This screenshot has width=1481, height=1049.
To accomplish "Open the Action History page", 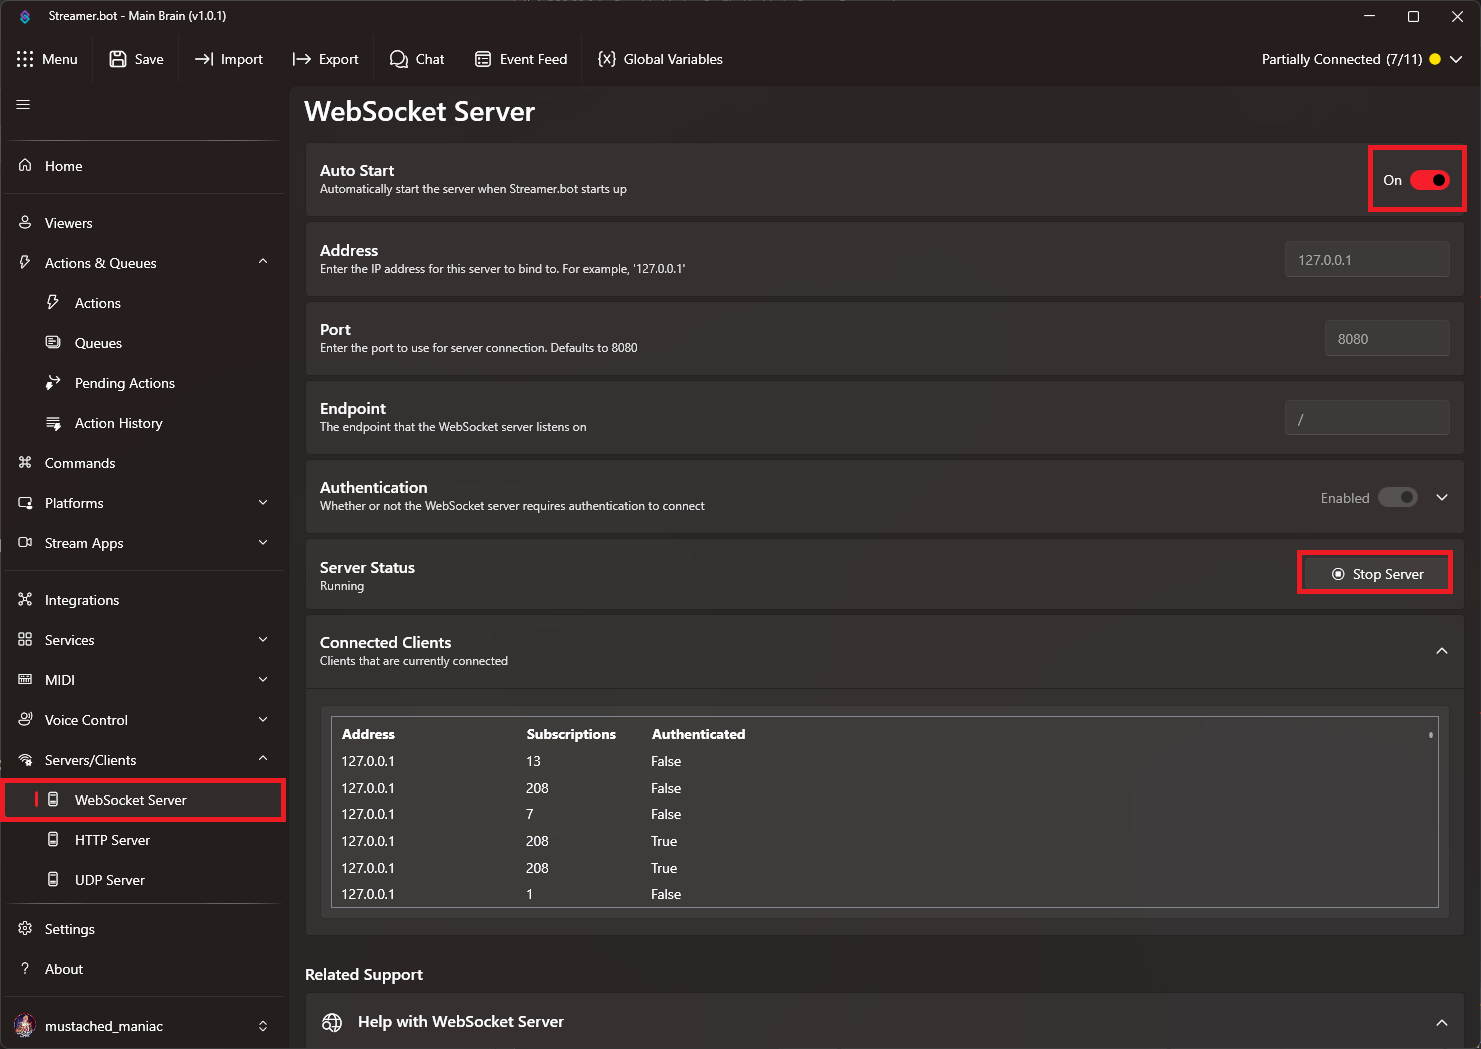I will tap(118, 422).
